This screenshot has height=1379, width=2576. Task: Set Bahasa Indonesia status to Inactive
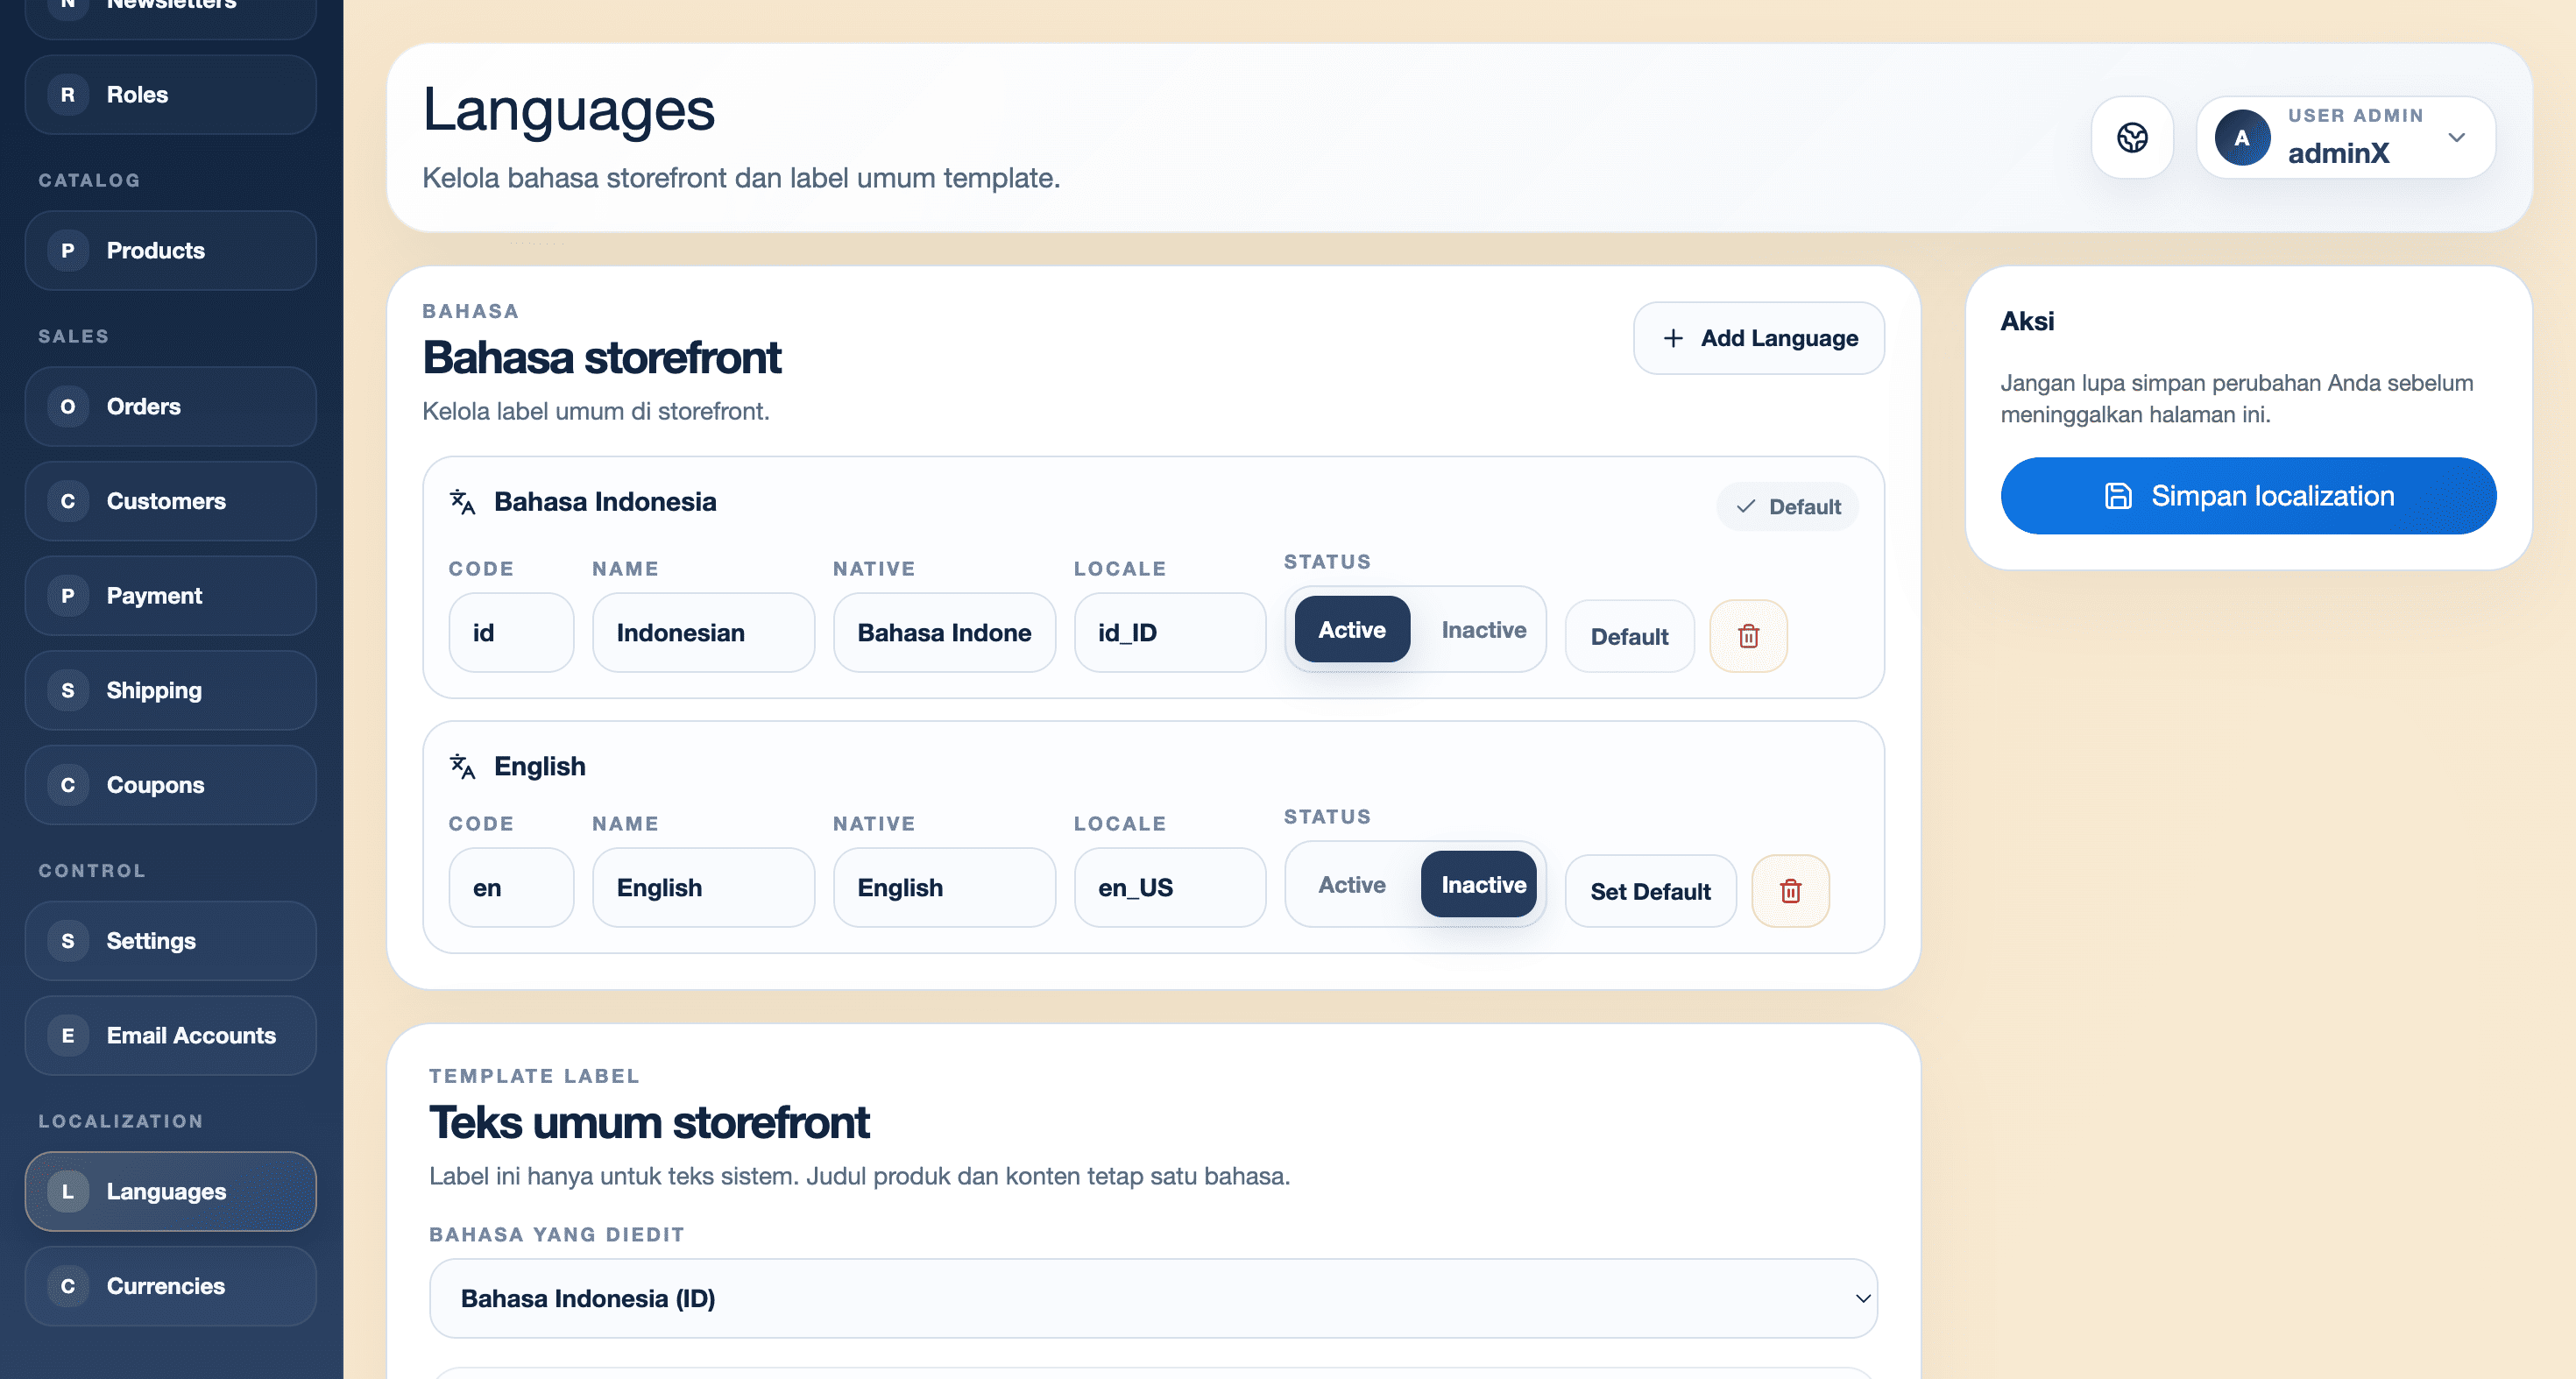pyautogui.click(x=1483, y=630)
